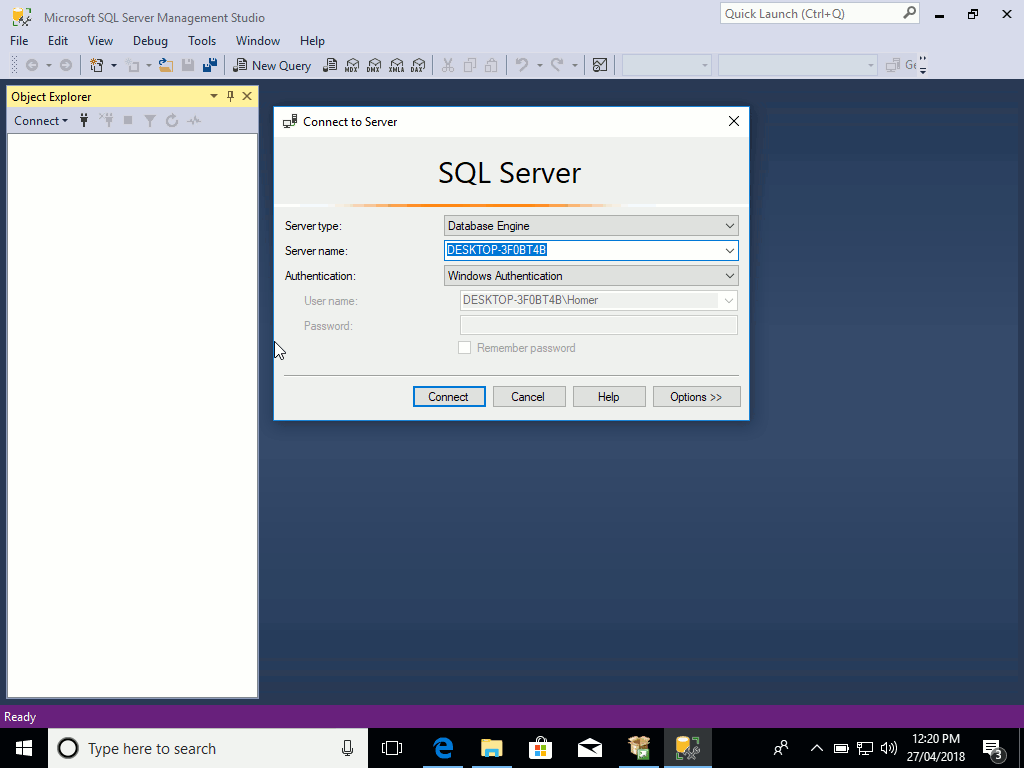Image resolution: width=1024 pixels, height=768 pixels.
Task: Click the Open File folder icon
Action: (166, 65)
